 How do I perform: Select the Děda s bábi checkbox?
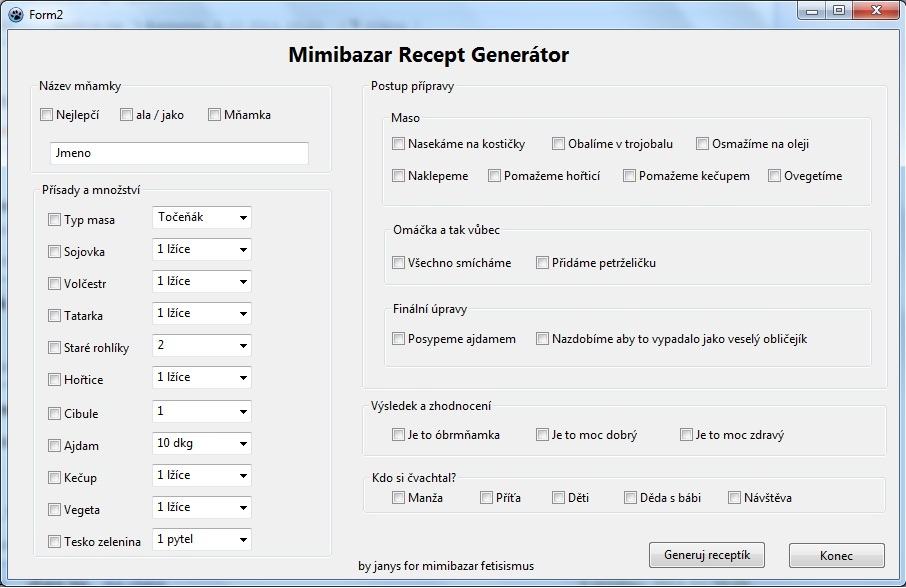[x=631, y=497]
